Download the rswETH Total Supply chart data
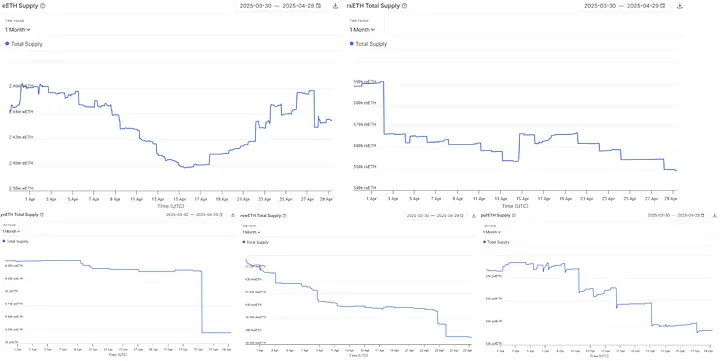This screenshot has width=720, height=361. 473,215
